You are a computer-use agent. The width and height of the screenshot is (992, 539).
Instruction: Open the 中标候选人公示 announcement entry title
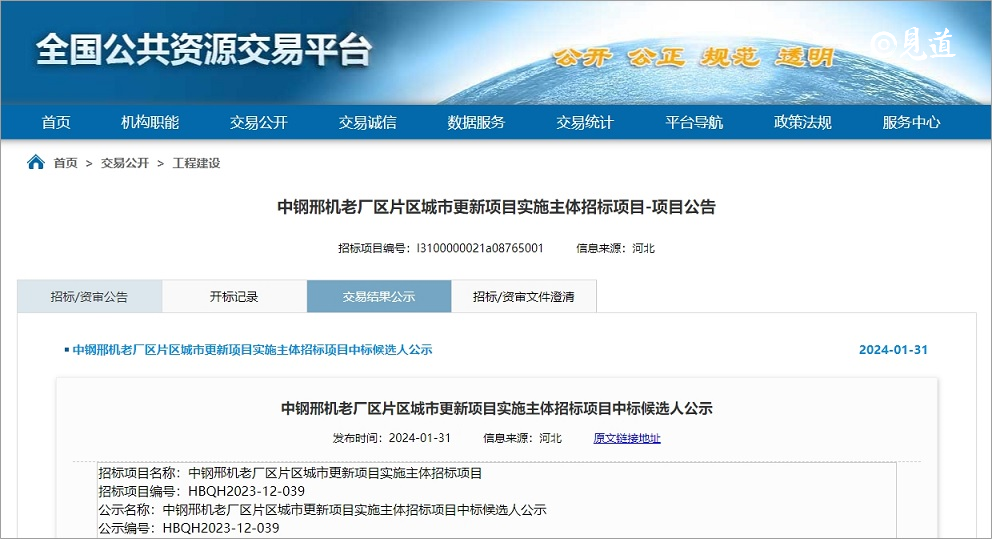pyautogui.click(x=252, y=350)
